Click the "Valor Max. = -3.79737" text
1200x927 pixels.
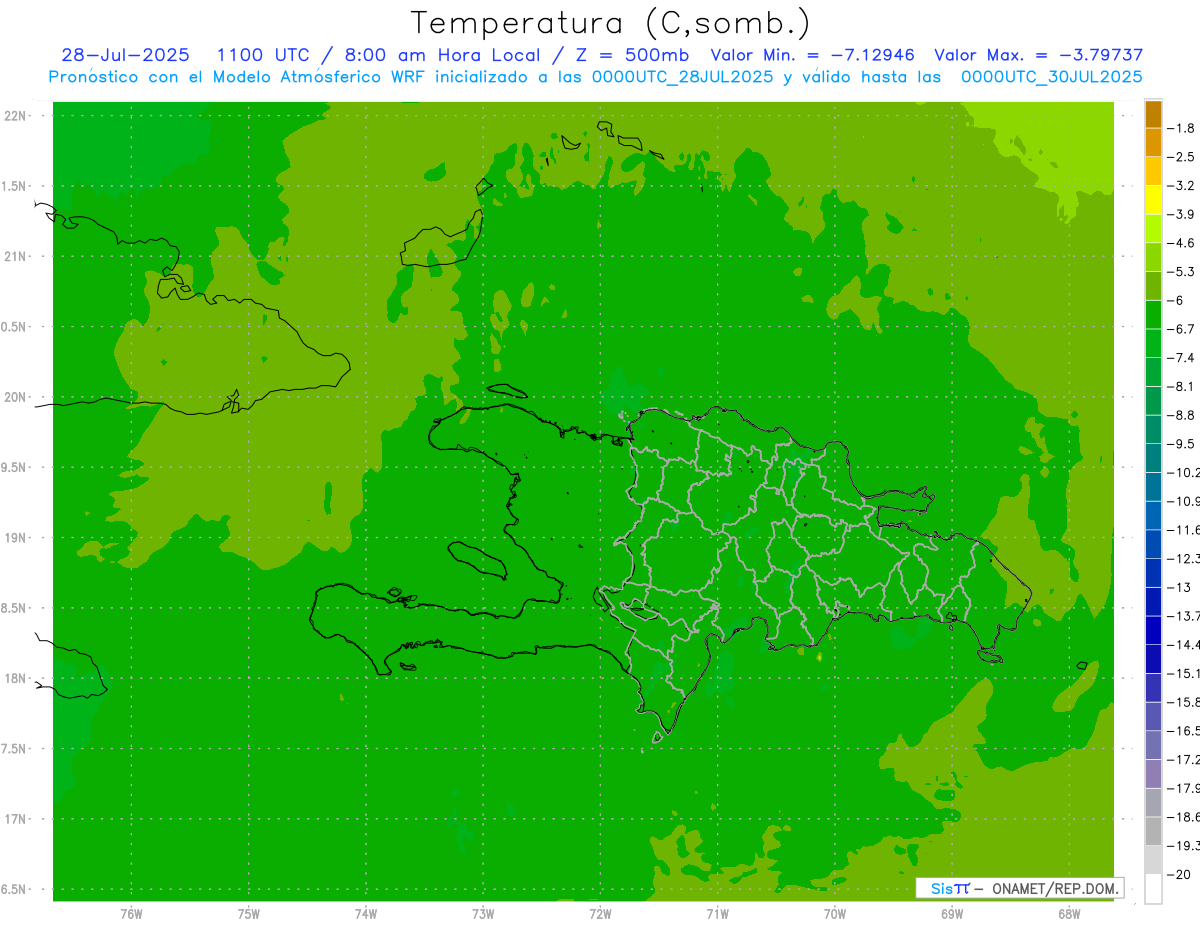(1039, 55)
